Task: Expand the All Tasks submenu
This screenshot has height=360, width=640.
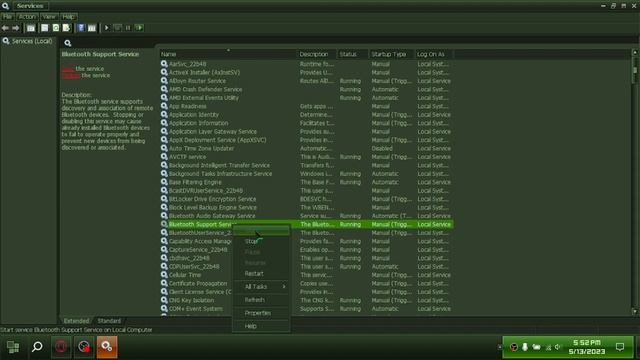Action: coord(261,287)
